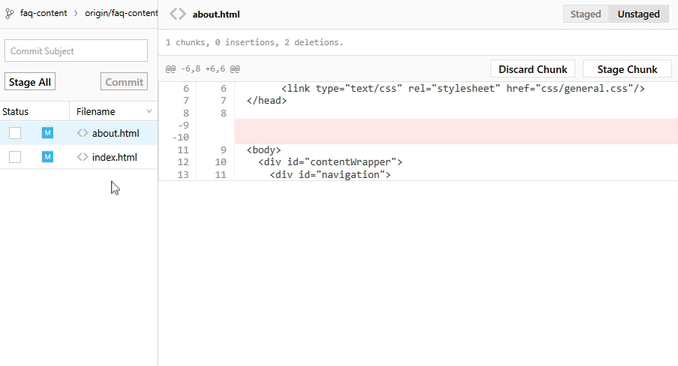The width and height of the screenshot is (678, 366).
Task: Click the branch icon beside faq-content
Action: tap(10, 14)
